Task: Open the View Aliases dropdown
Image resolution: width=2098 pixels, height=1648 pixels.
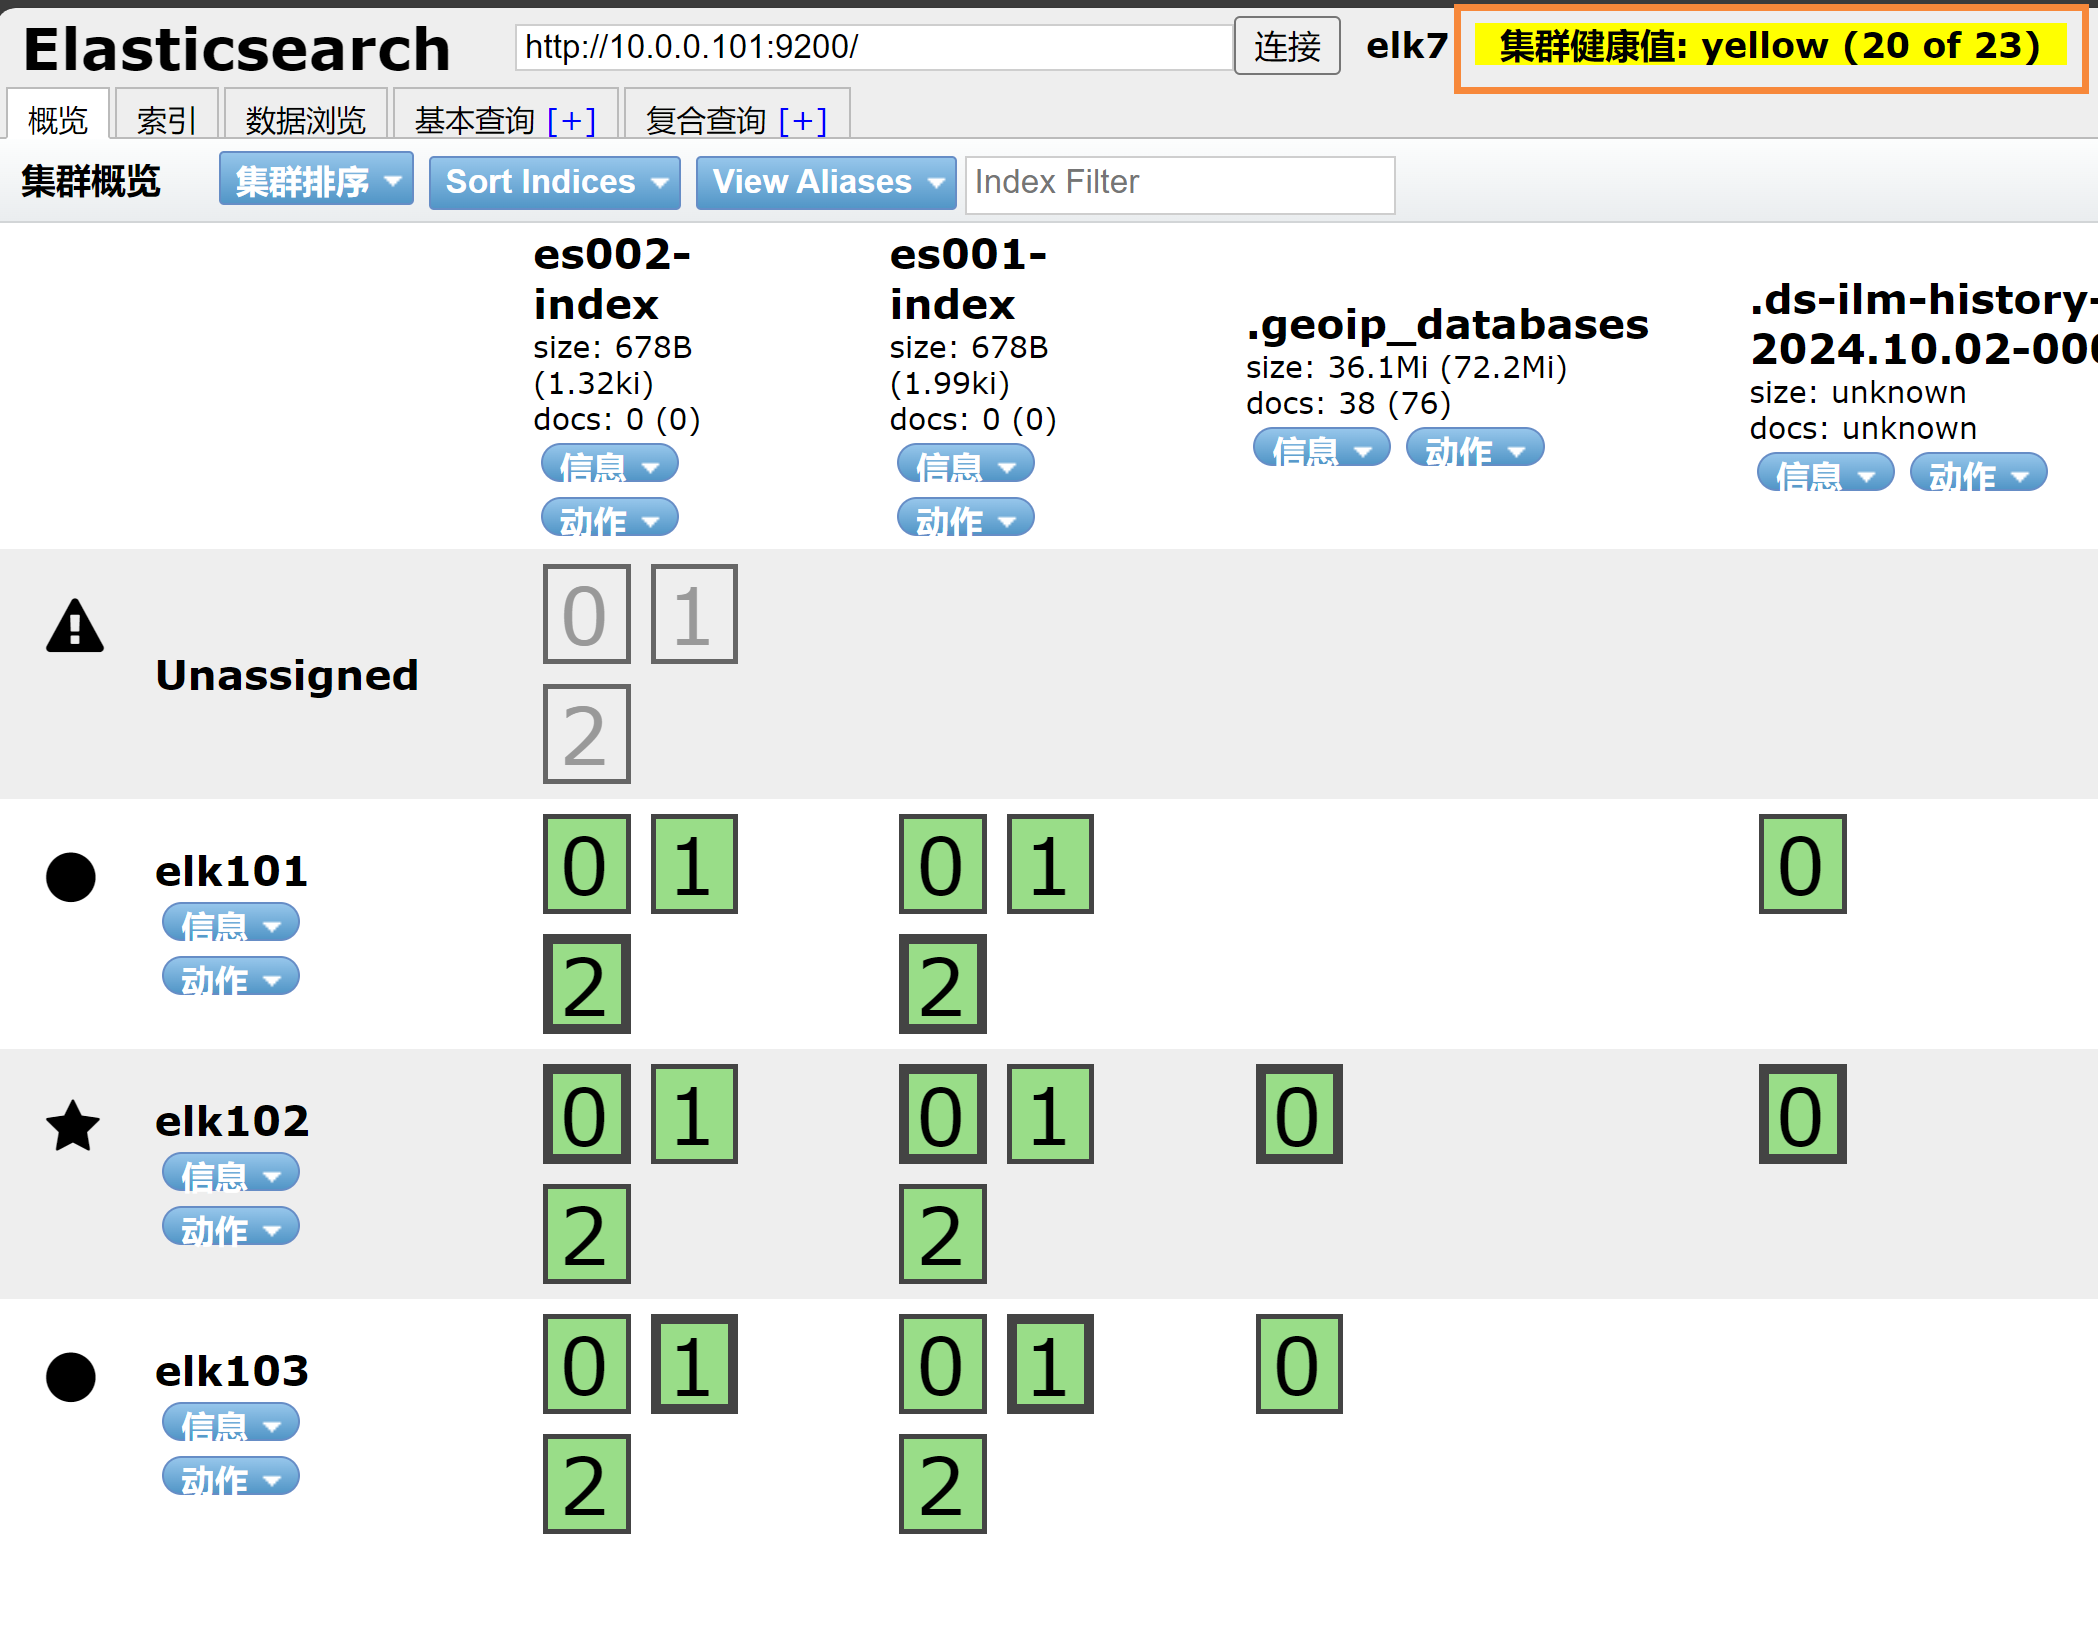Action: 826,182
